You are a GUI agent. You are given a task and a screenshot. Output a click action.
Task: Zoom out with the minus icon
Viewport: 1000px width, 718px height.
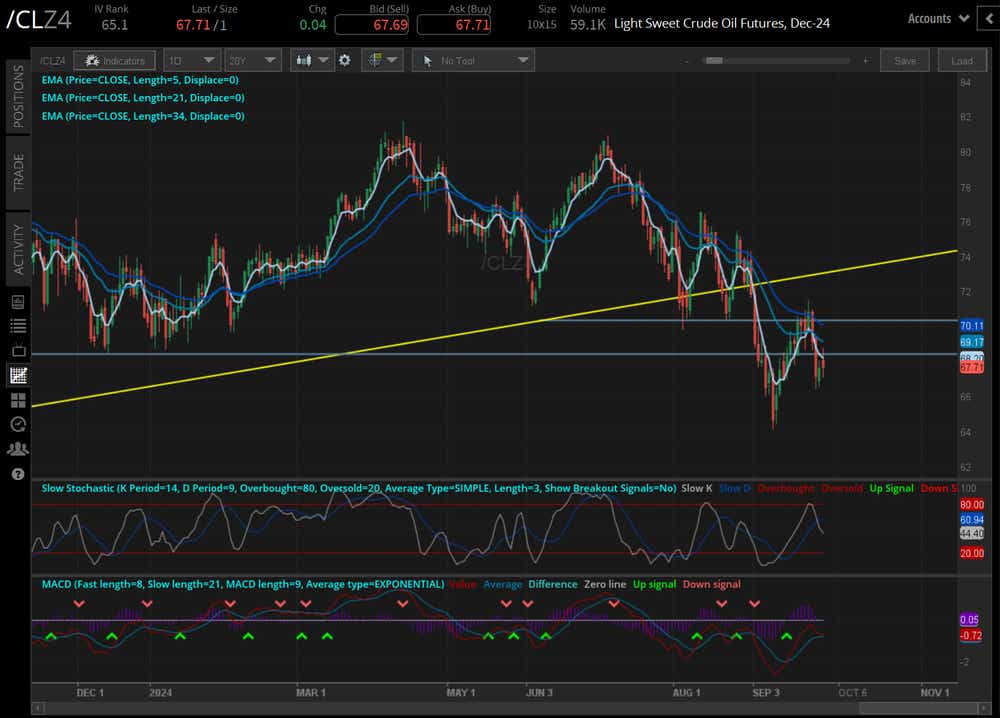click(x=687, y=61)
